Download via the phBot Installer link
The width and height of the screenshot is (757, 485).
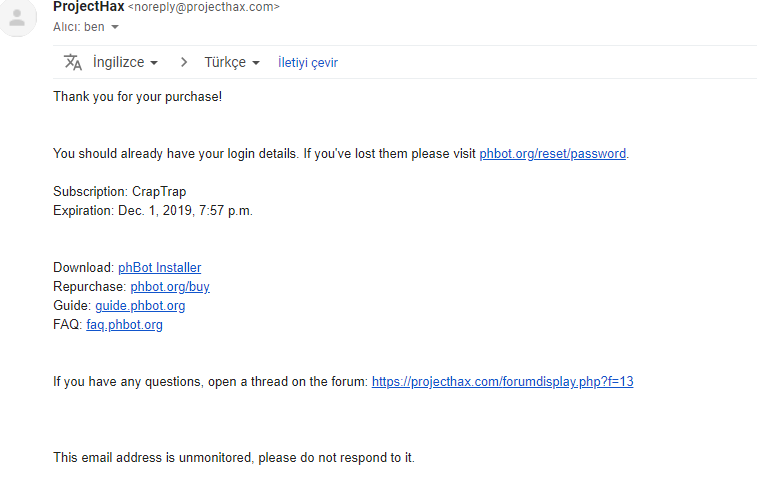tap(159, 268)
